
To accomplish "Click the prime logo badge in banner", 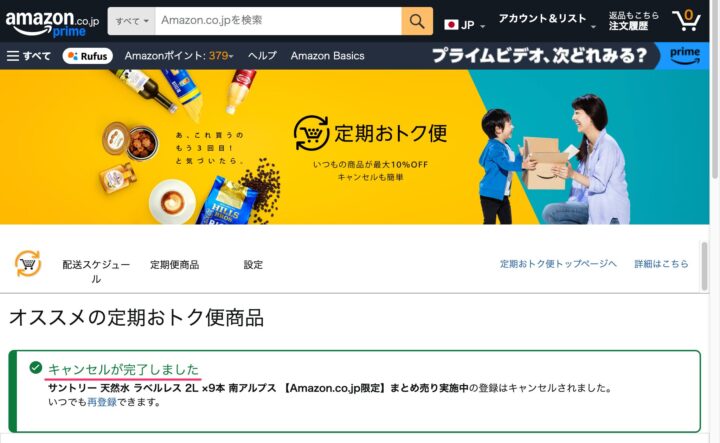I will (x=685, y=56).
